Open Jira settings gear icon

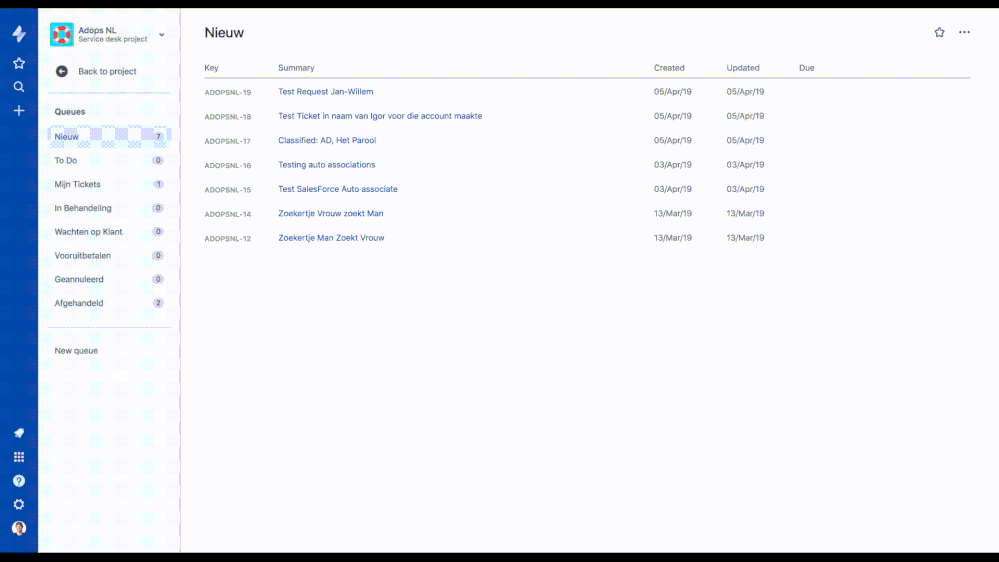click(19, 504)
